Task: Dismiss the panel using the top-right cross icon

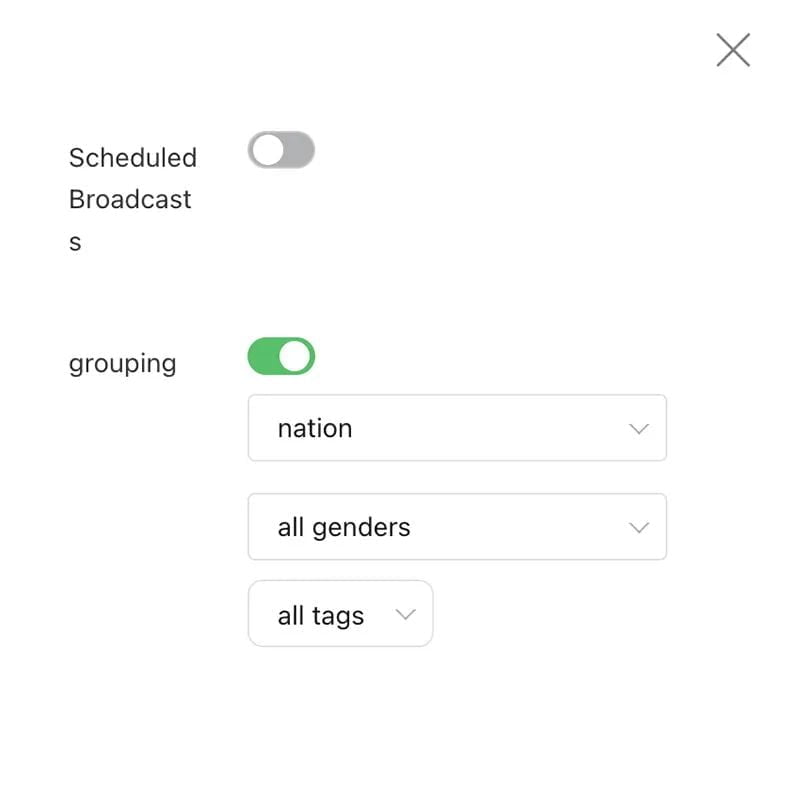Action: click(x=733, y=50)
